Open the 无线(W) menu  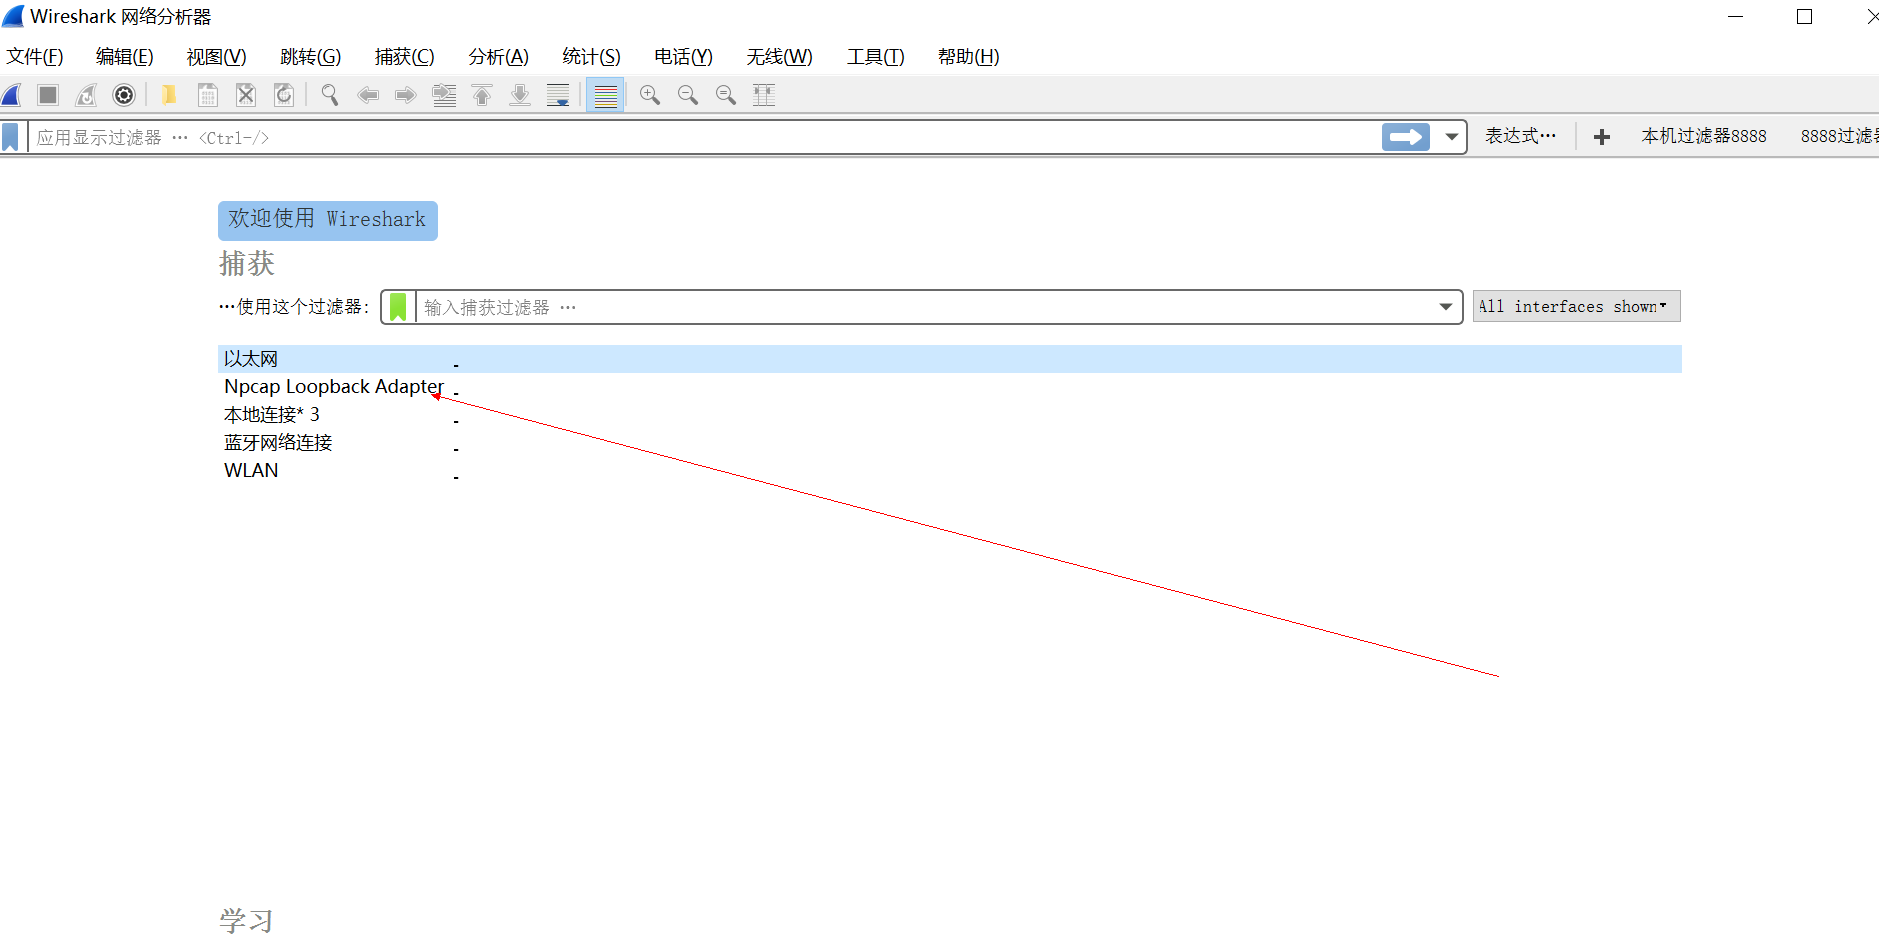click(780, 57)
